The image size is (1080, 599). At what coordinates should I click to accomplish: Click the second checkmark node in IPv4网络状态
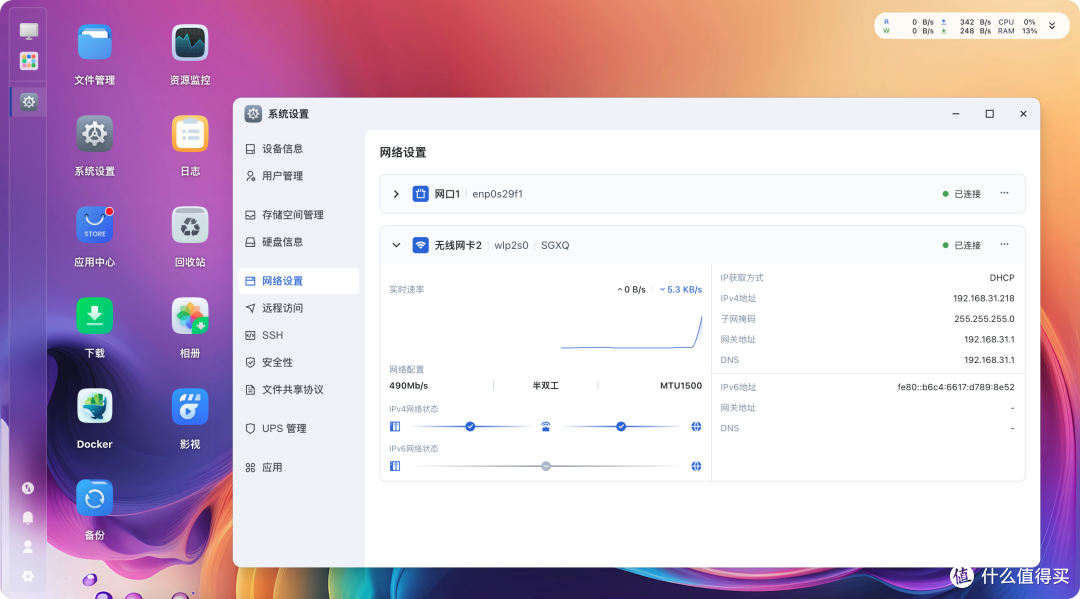[621, 427]
